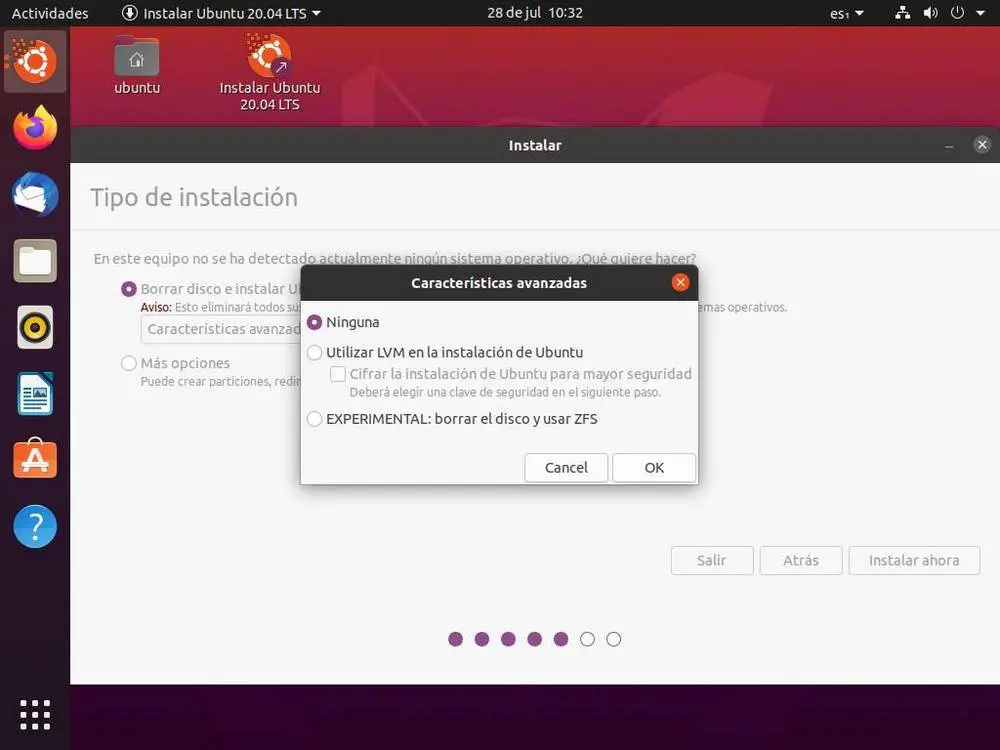Open the Help question mark icon
Viewport: 1000px width, 750px height.
pyautogui.click(x=35, y=526)
